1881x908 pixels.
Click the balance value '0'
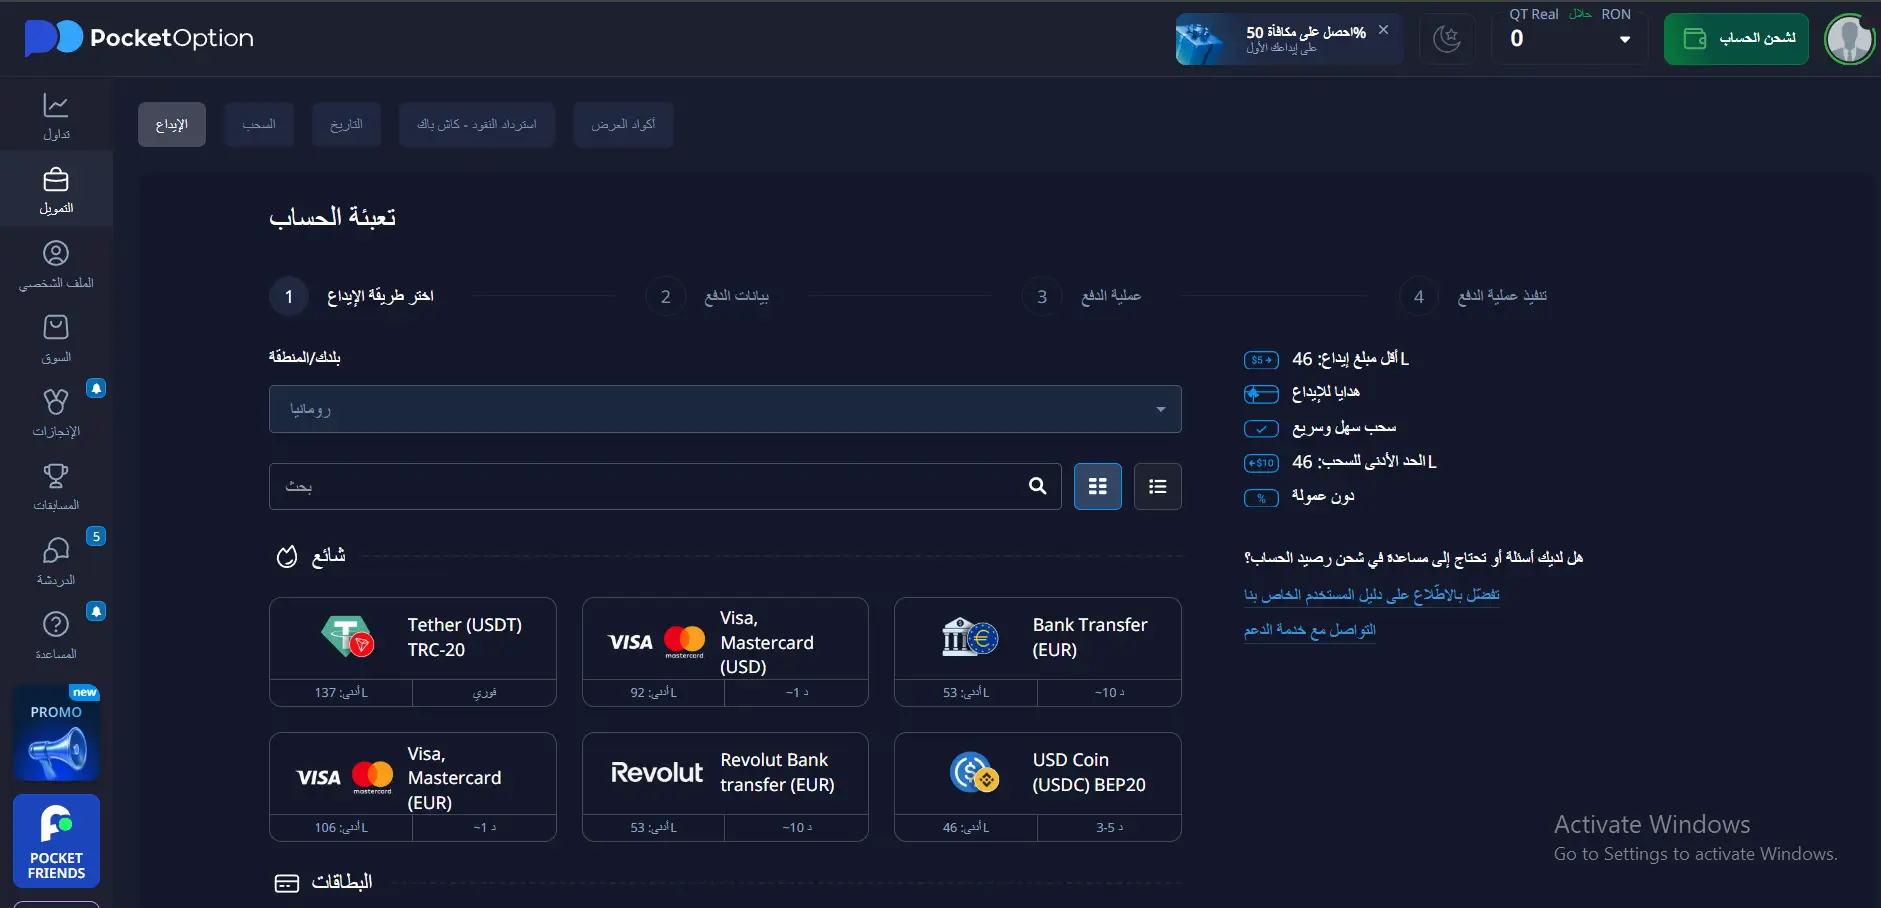coord(1517,39)
